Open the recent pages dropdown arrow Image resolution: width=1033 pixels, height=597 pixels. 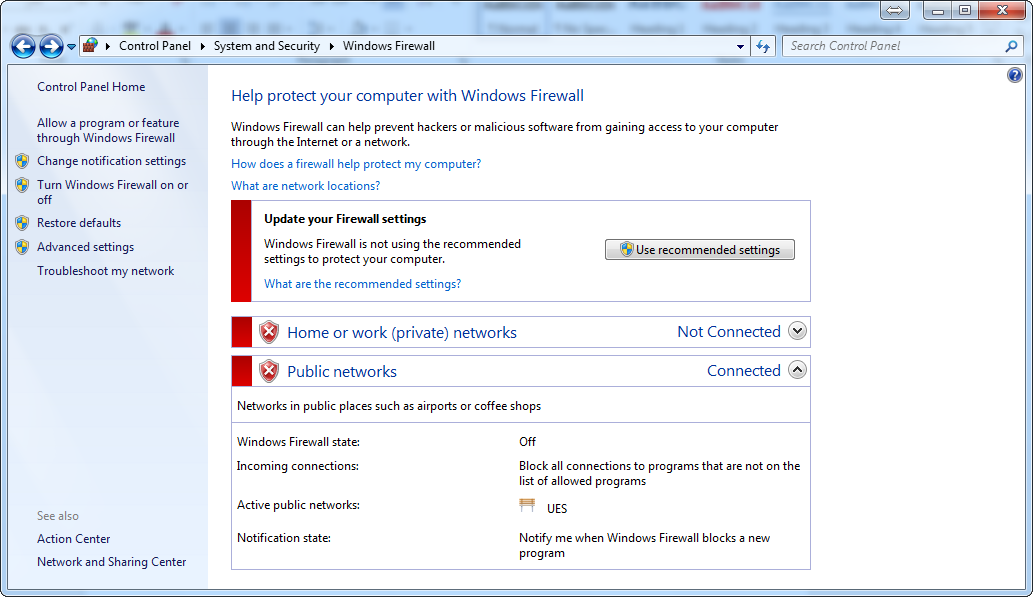pyautogui.click(x=71, y=47)
